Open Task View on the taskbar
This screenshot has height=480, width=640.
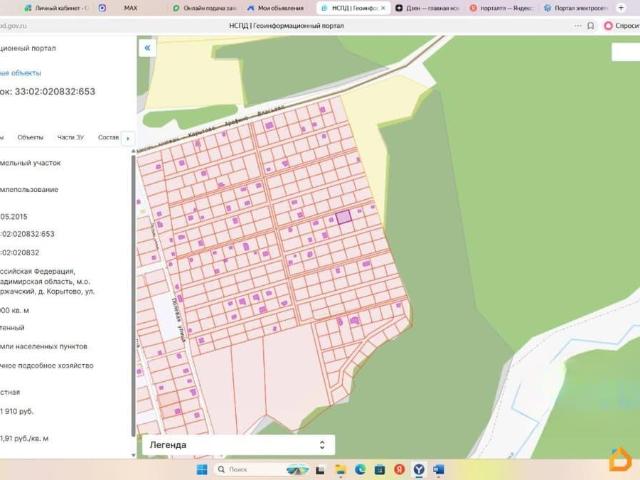320,469
